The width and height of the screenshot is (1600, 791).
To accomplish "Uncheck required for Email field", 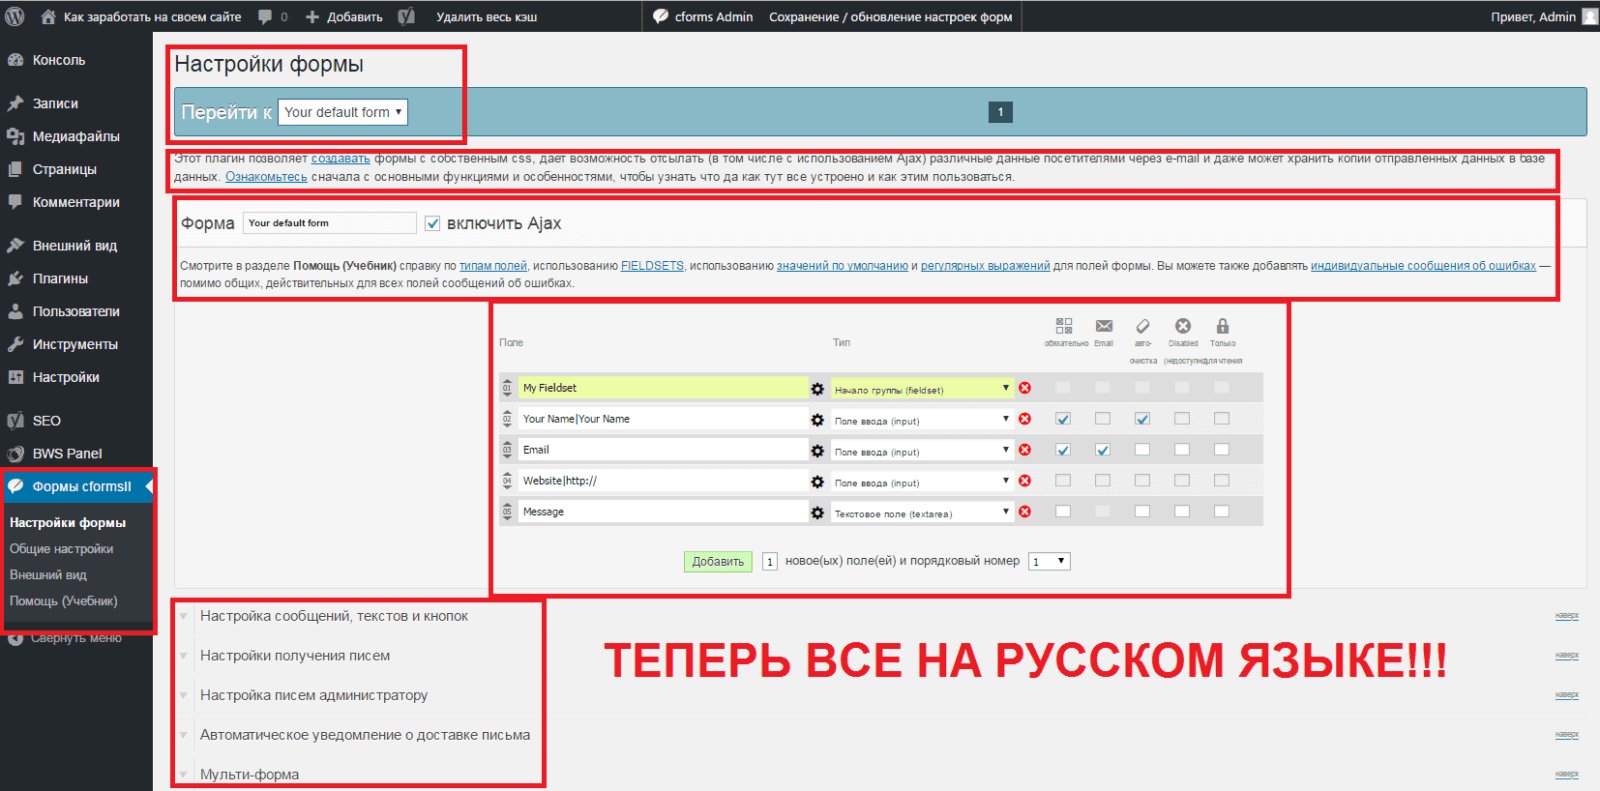I will click(1063, 450).
